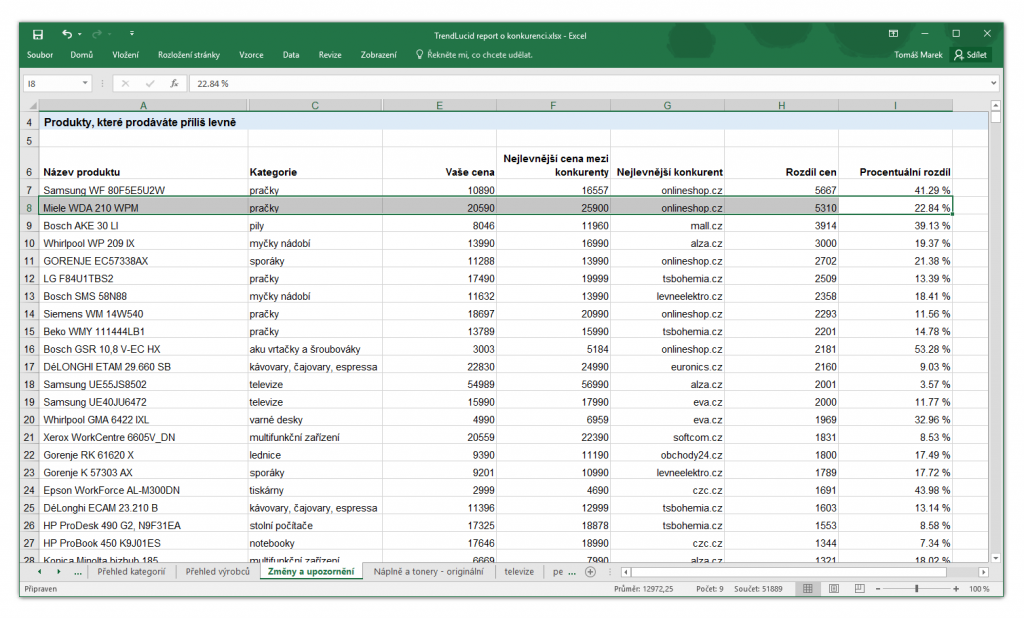
Task: Open the Data ribbon tab
Action: point(291,55)
